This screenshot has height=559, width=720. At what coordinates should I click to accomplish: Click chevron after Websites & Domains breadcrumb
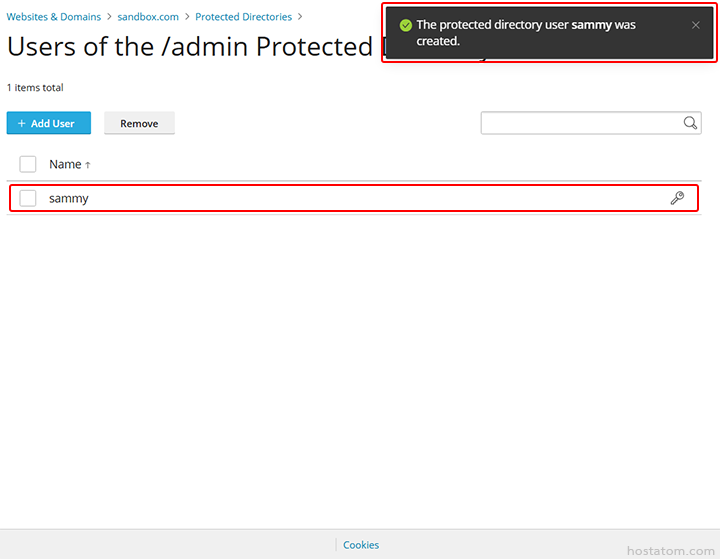point(109,17)
